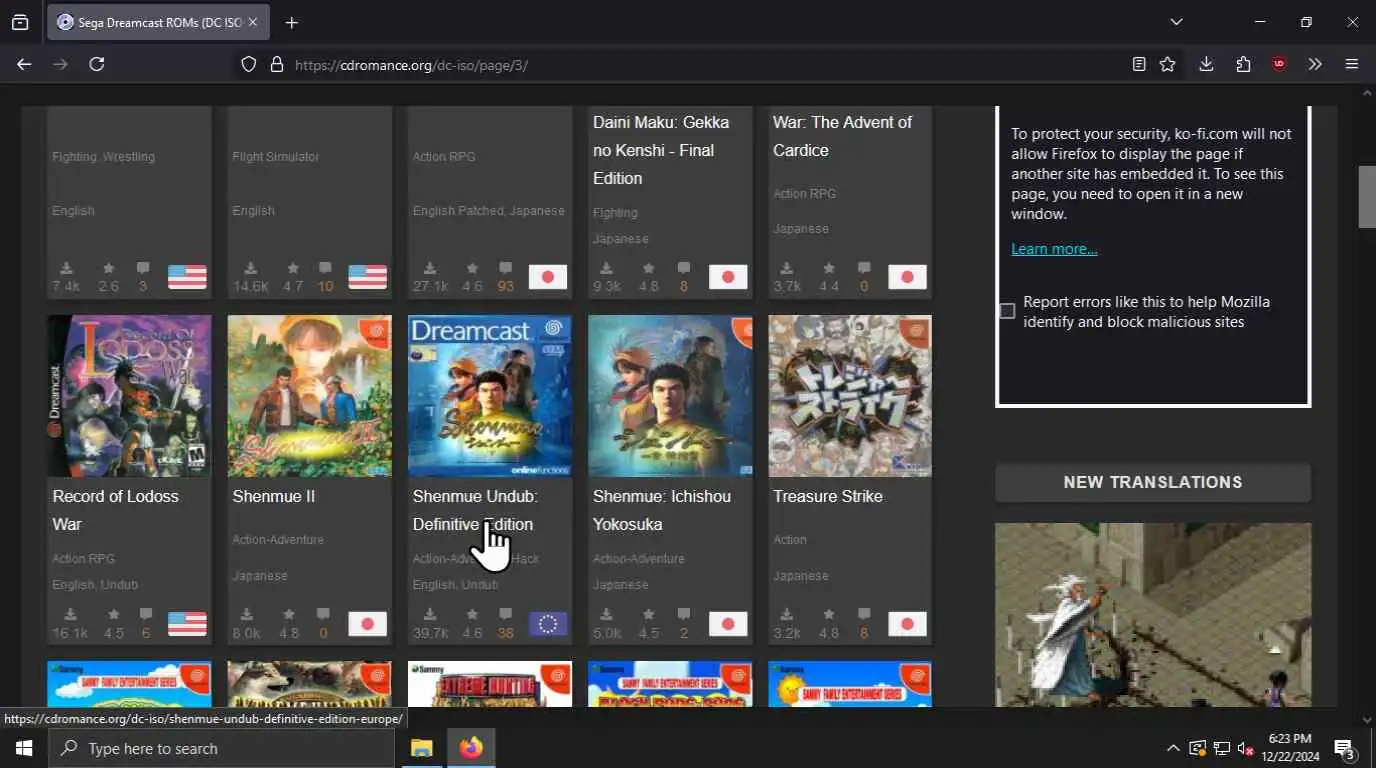Click the NEW TRANSLATIONS header button
This screenshot has height=768, width=1376.
click(1153, 482)
